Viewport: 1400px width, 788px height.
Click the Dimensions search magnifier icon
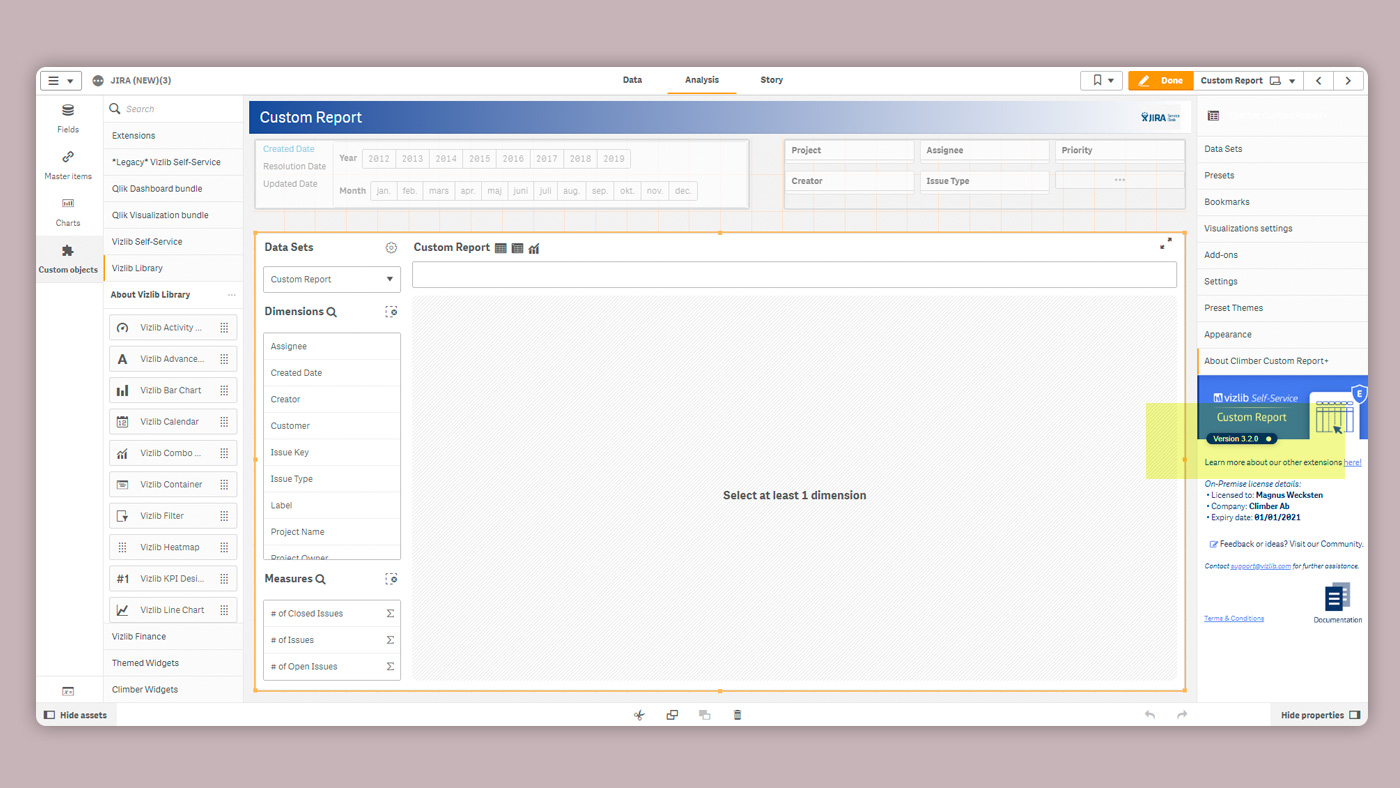coord(332,312)
